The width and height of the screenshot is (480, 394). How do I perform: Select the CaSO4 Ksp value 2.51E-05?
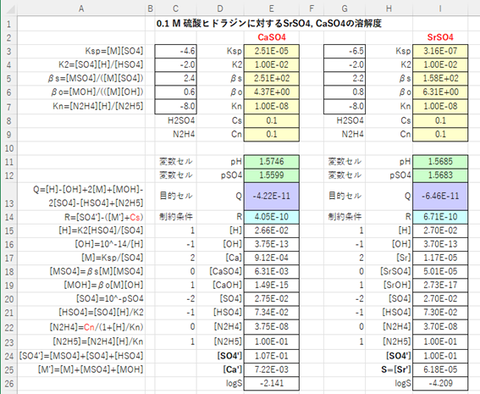(x=271, y=51)
